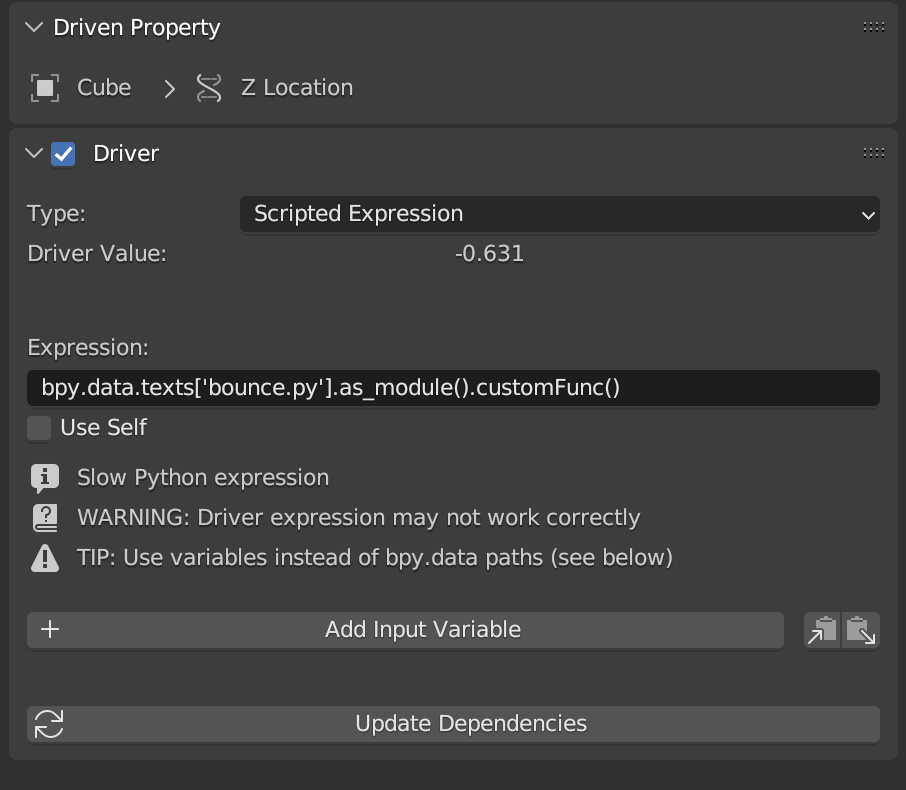Click the refresh icon on Update Dependencies
906x790 pixels.
point(49,724)
